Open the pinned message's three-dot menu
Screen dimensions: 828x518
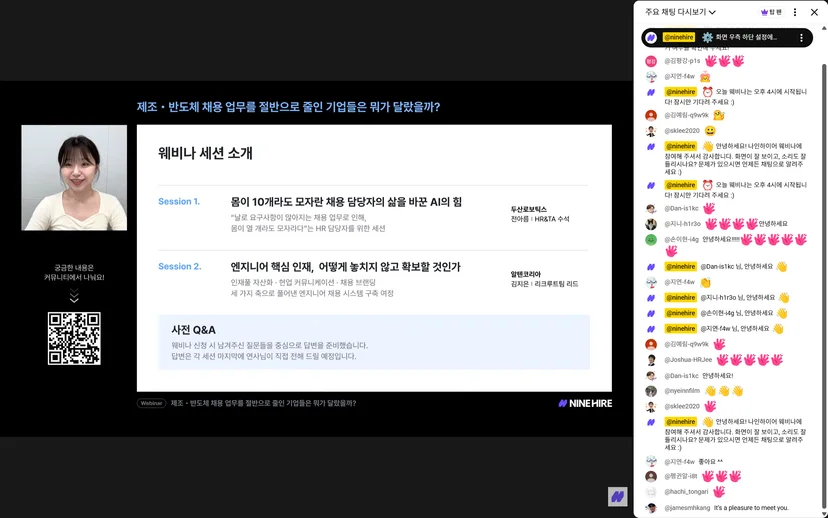801,37
